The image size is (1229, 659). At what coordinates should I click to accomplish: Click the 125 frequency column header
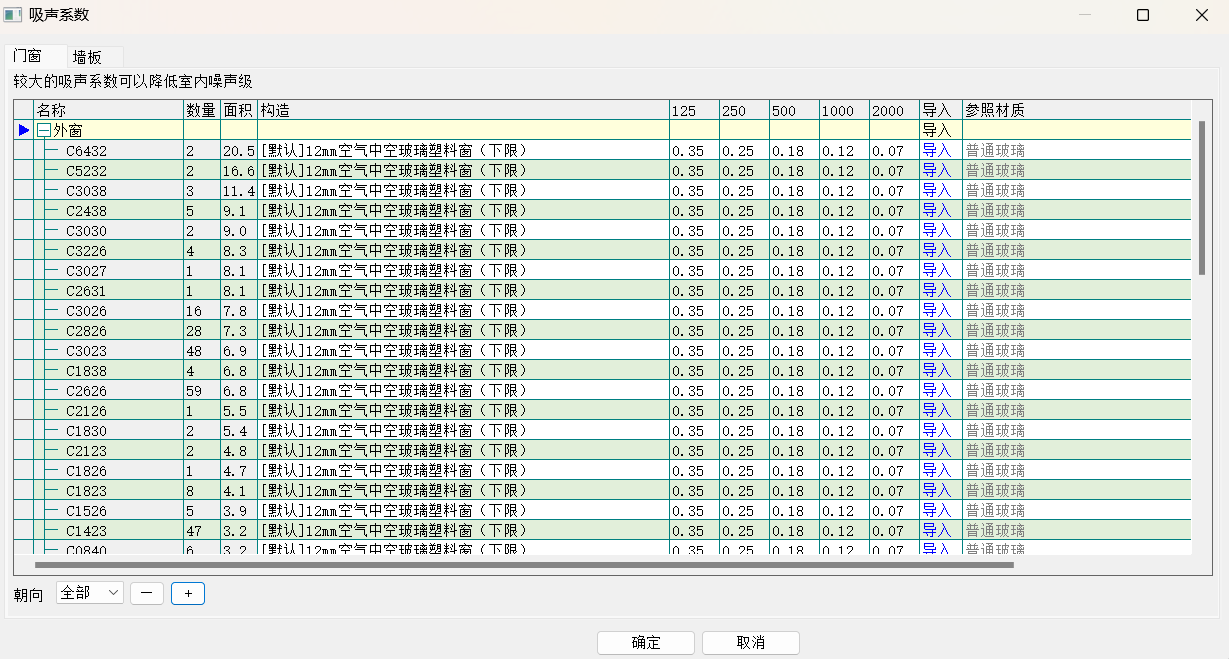click(x=694, y=110)
